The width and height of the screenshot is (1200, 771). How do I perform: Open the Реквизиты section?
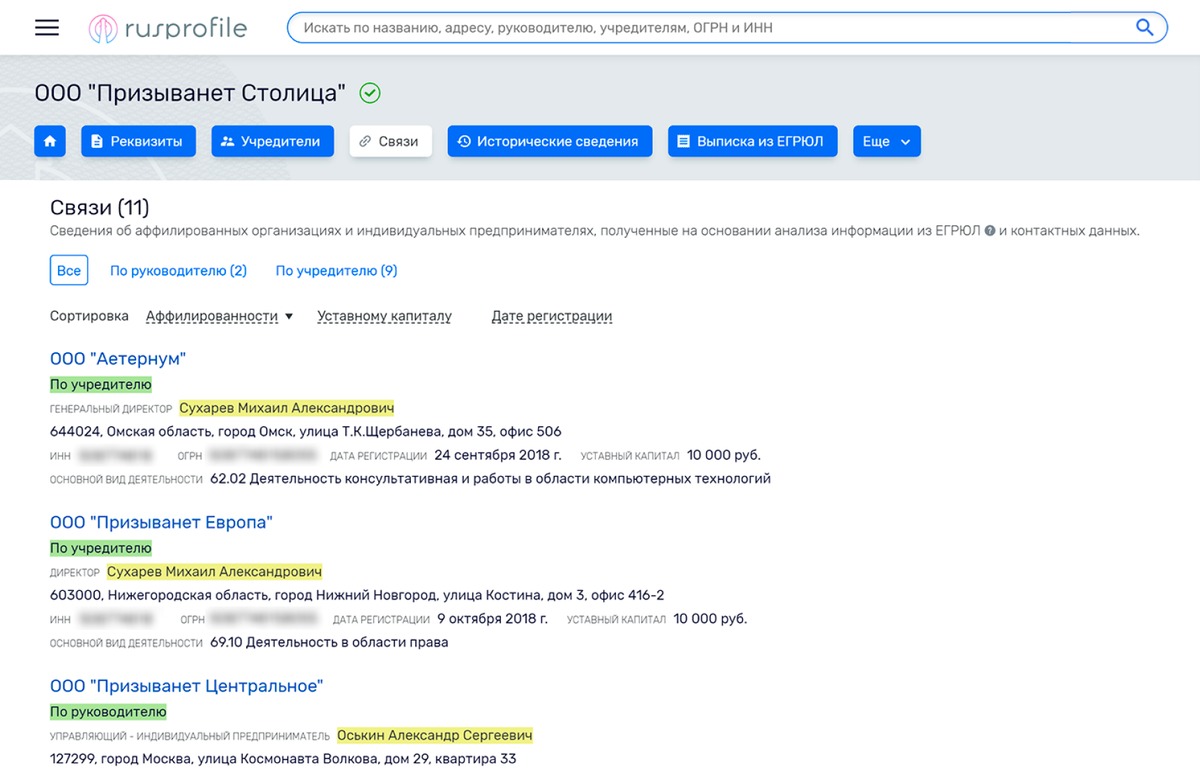click(137, 141)
